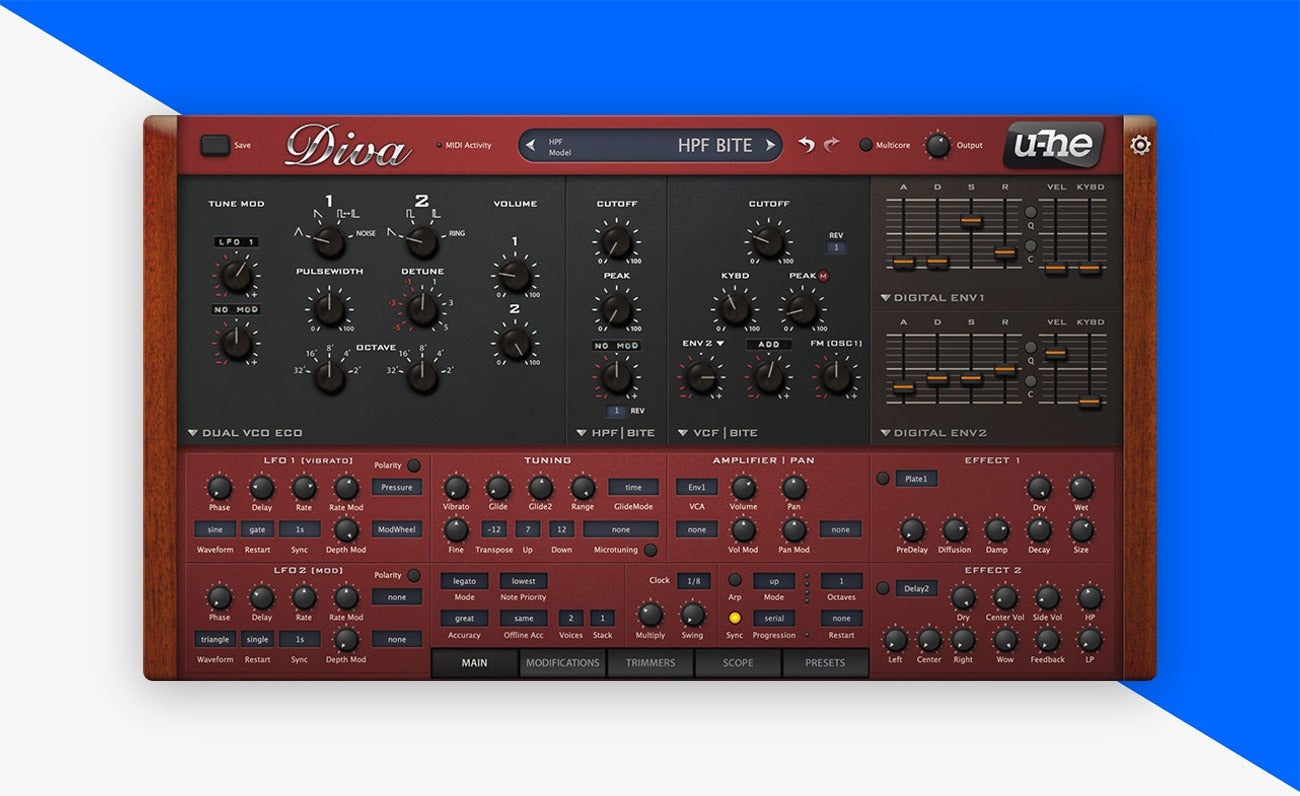The height and width of the screenshot is (796, 1300).
Task: Switch to the SCOPE tab
Action: pos(738,663)
